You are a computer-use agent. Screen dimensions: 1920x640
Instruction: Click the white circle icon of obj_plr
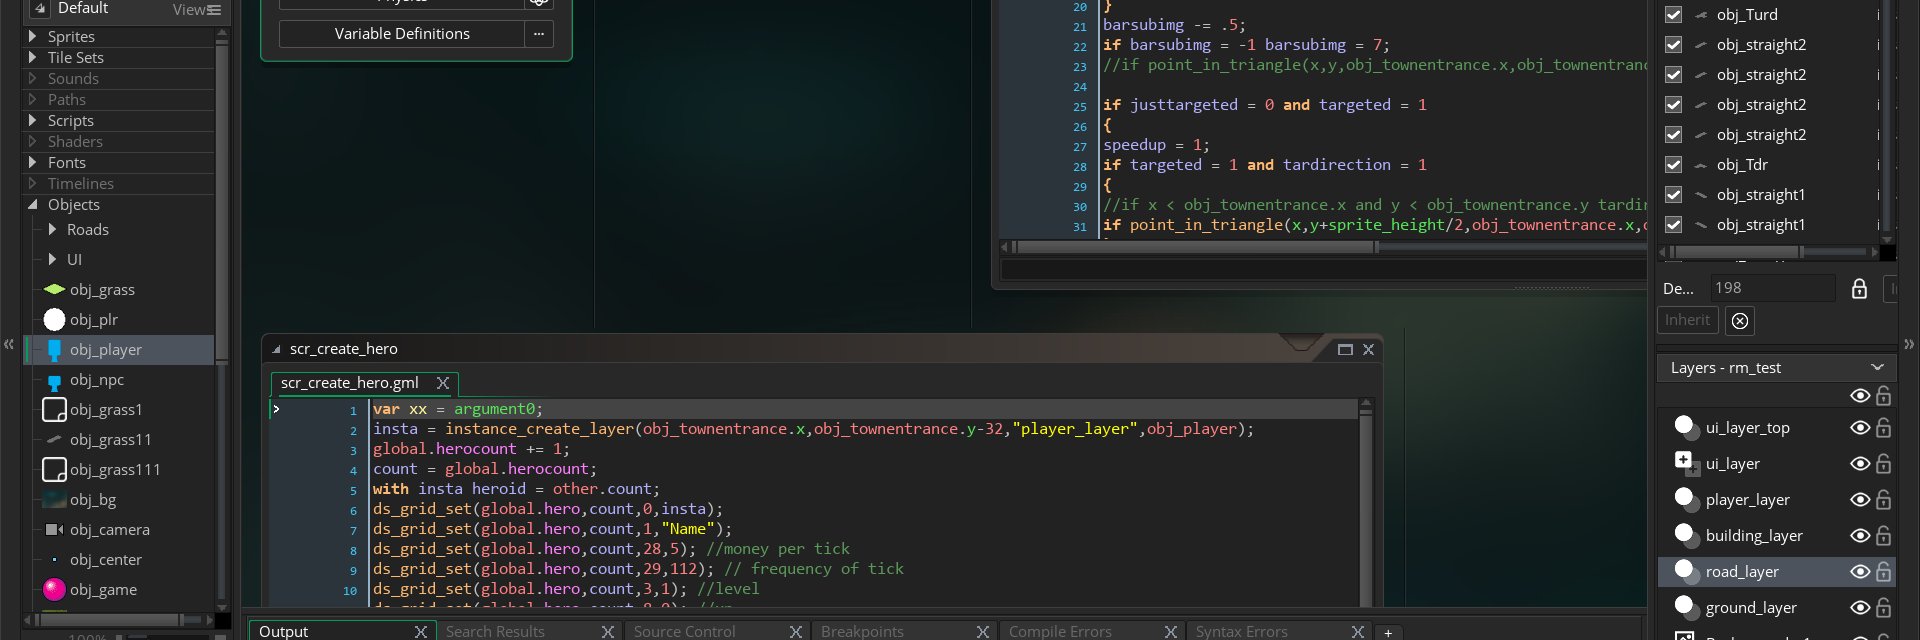click(x=54, y=319)
